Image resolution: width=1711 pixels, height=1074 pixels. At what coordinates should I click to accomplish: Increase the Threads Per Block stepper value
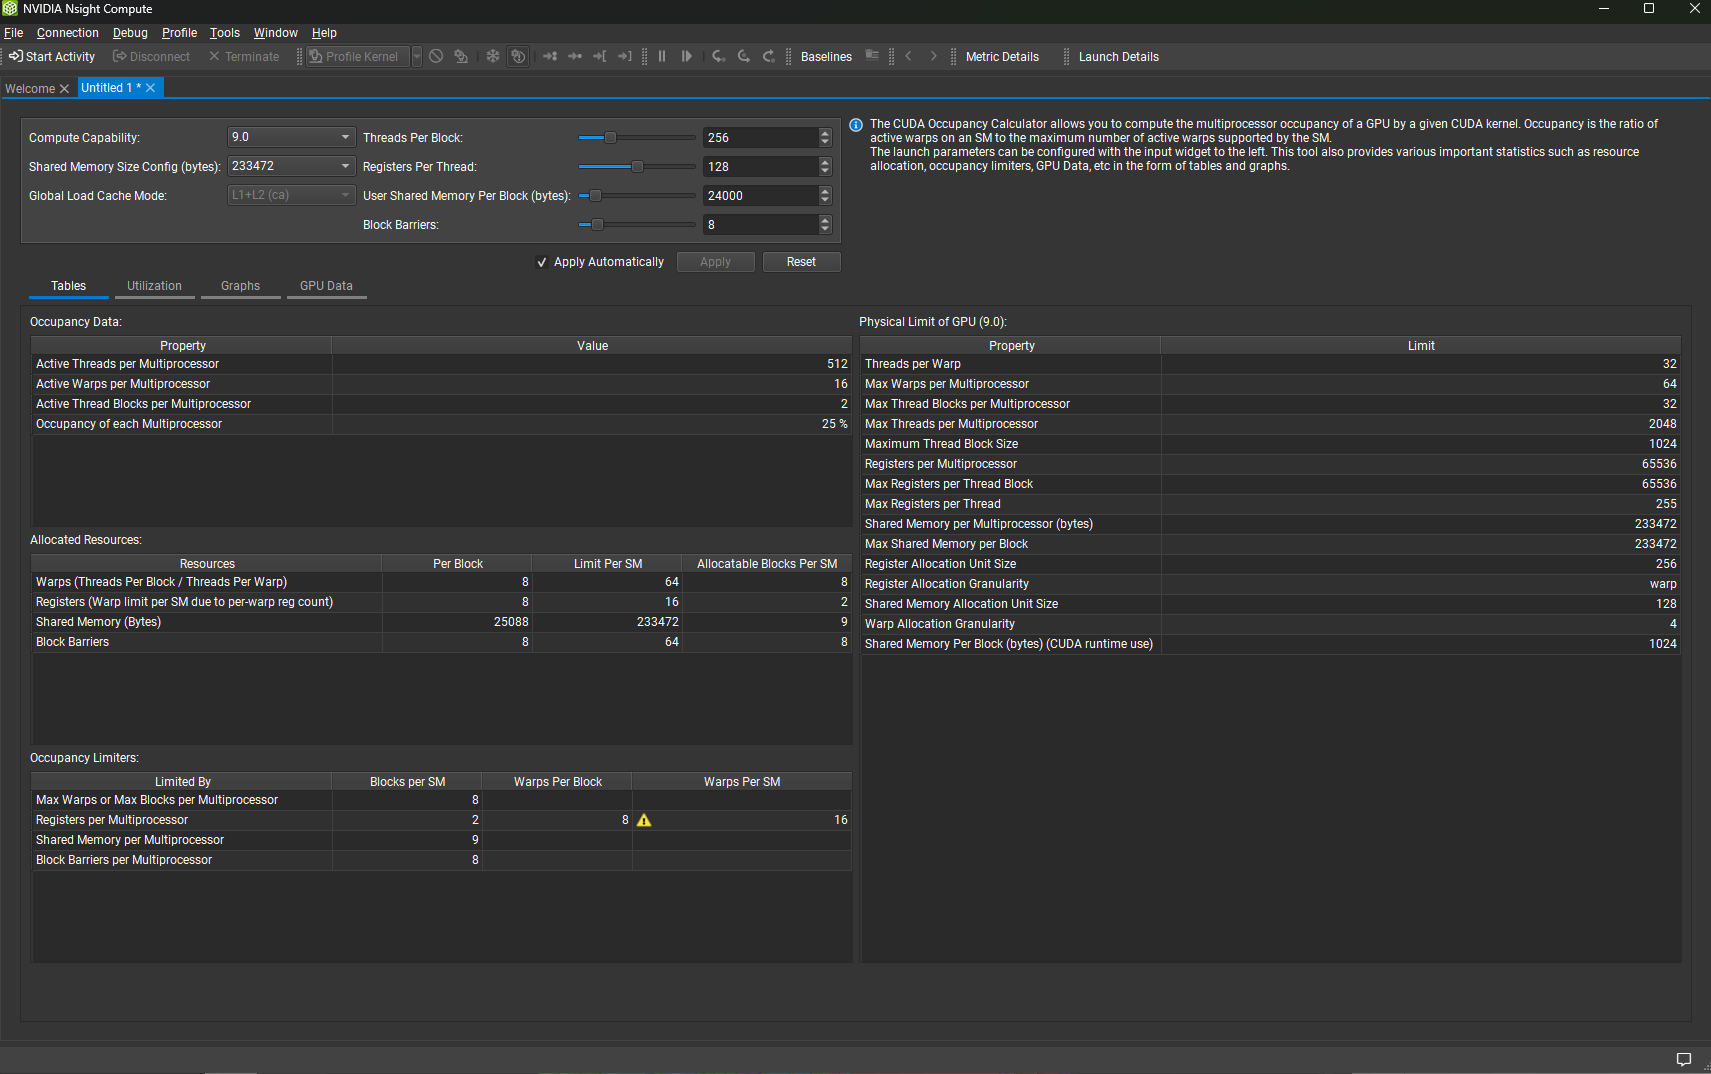pos(825,133)
